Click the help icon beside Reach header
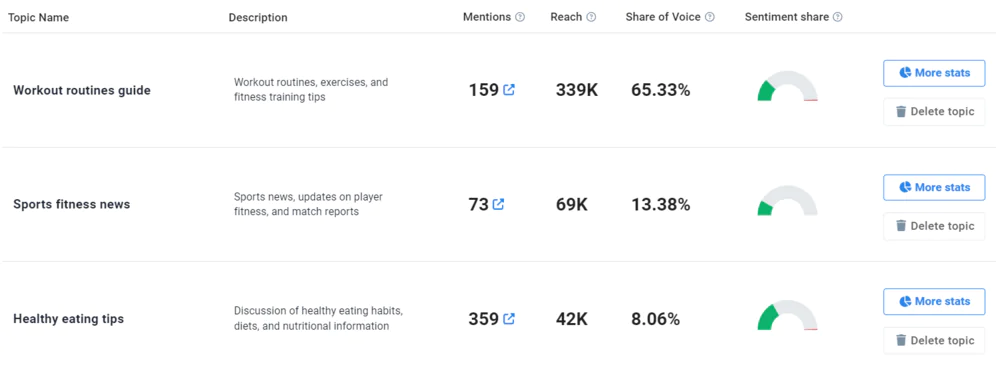Image resolution: width=1000 pixels, height=365 pixels. (x=591, y=17)
